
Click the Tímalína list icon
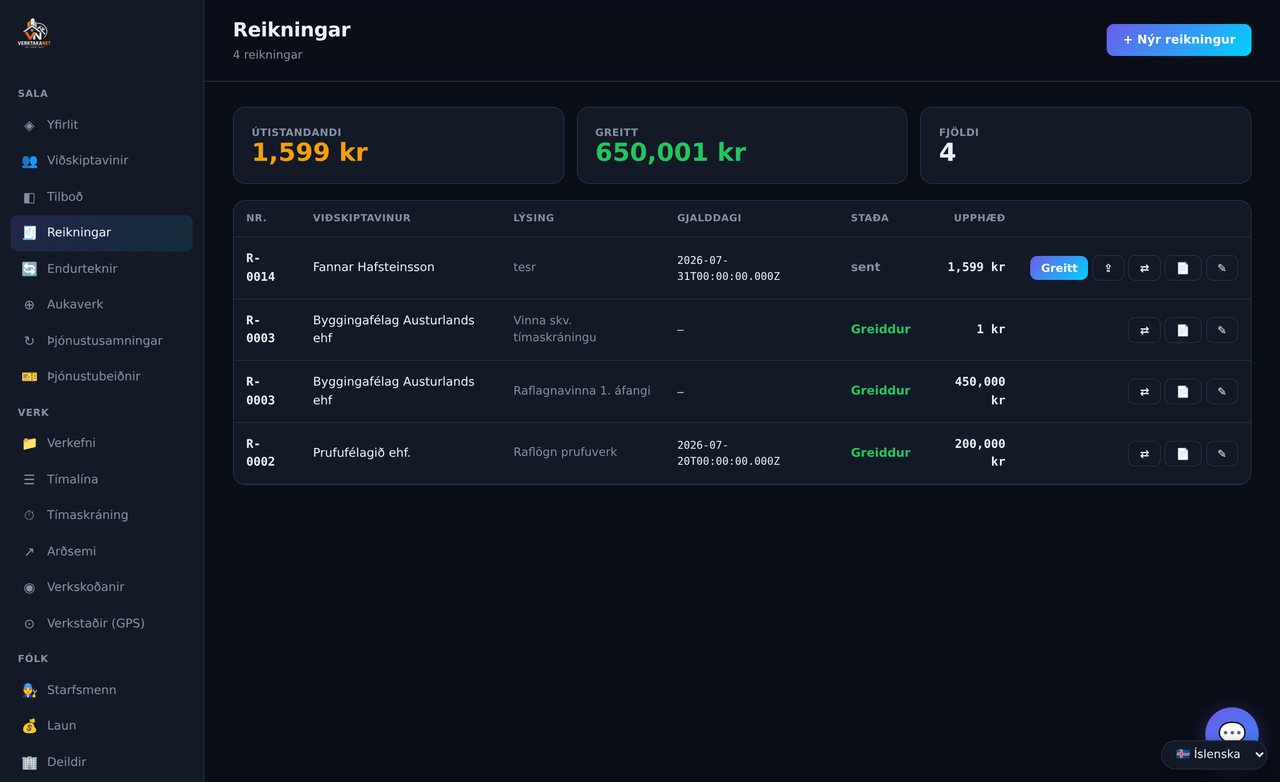[x=29, y=479]
